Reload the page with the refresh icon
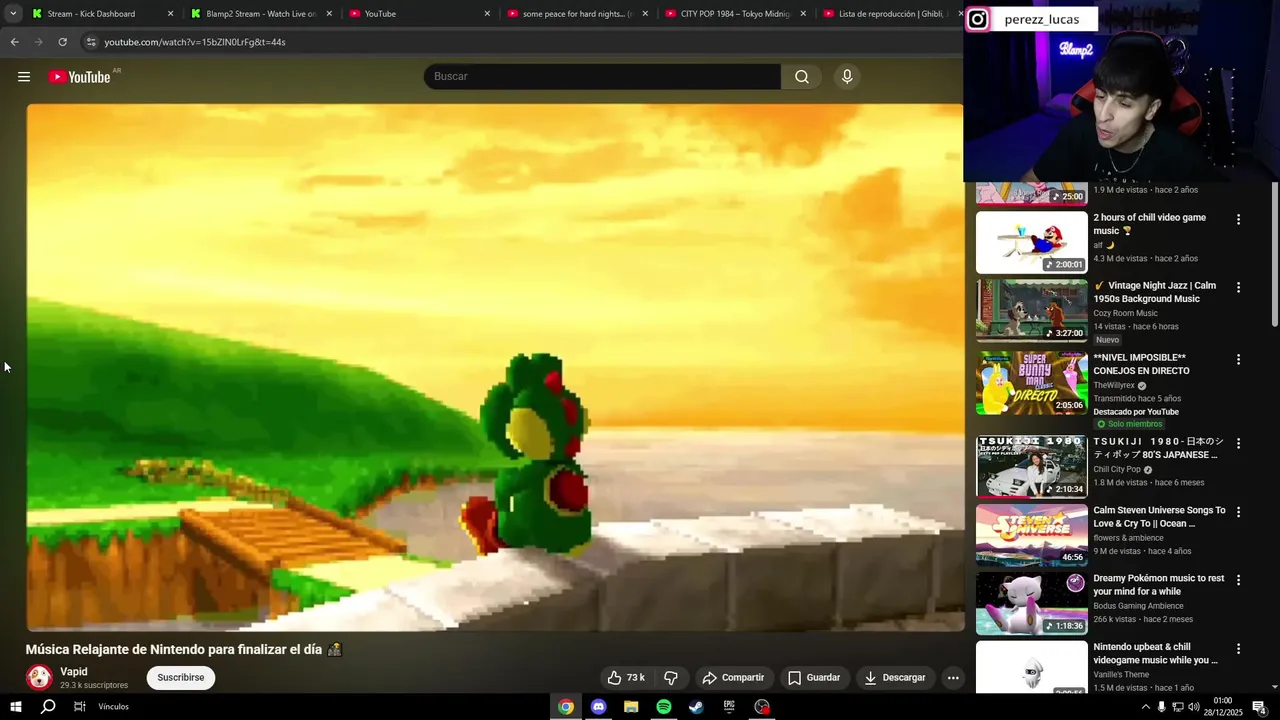 coord(63,42)
